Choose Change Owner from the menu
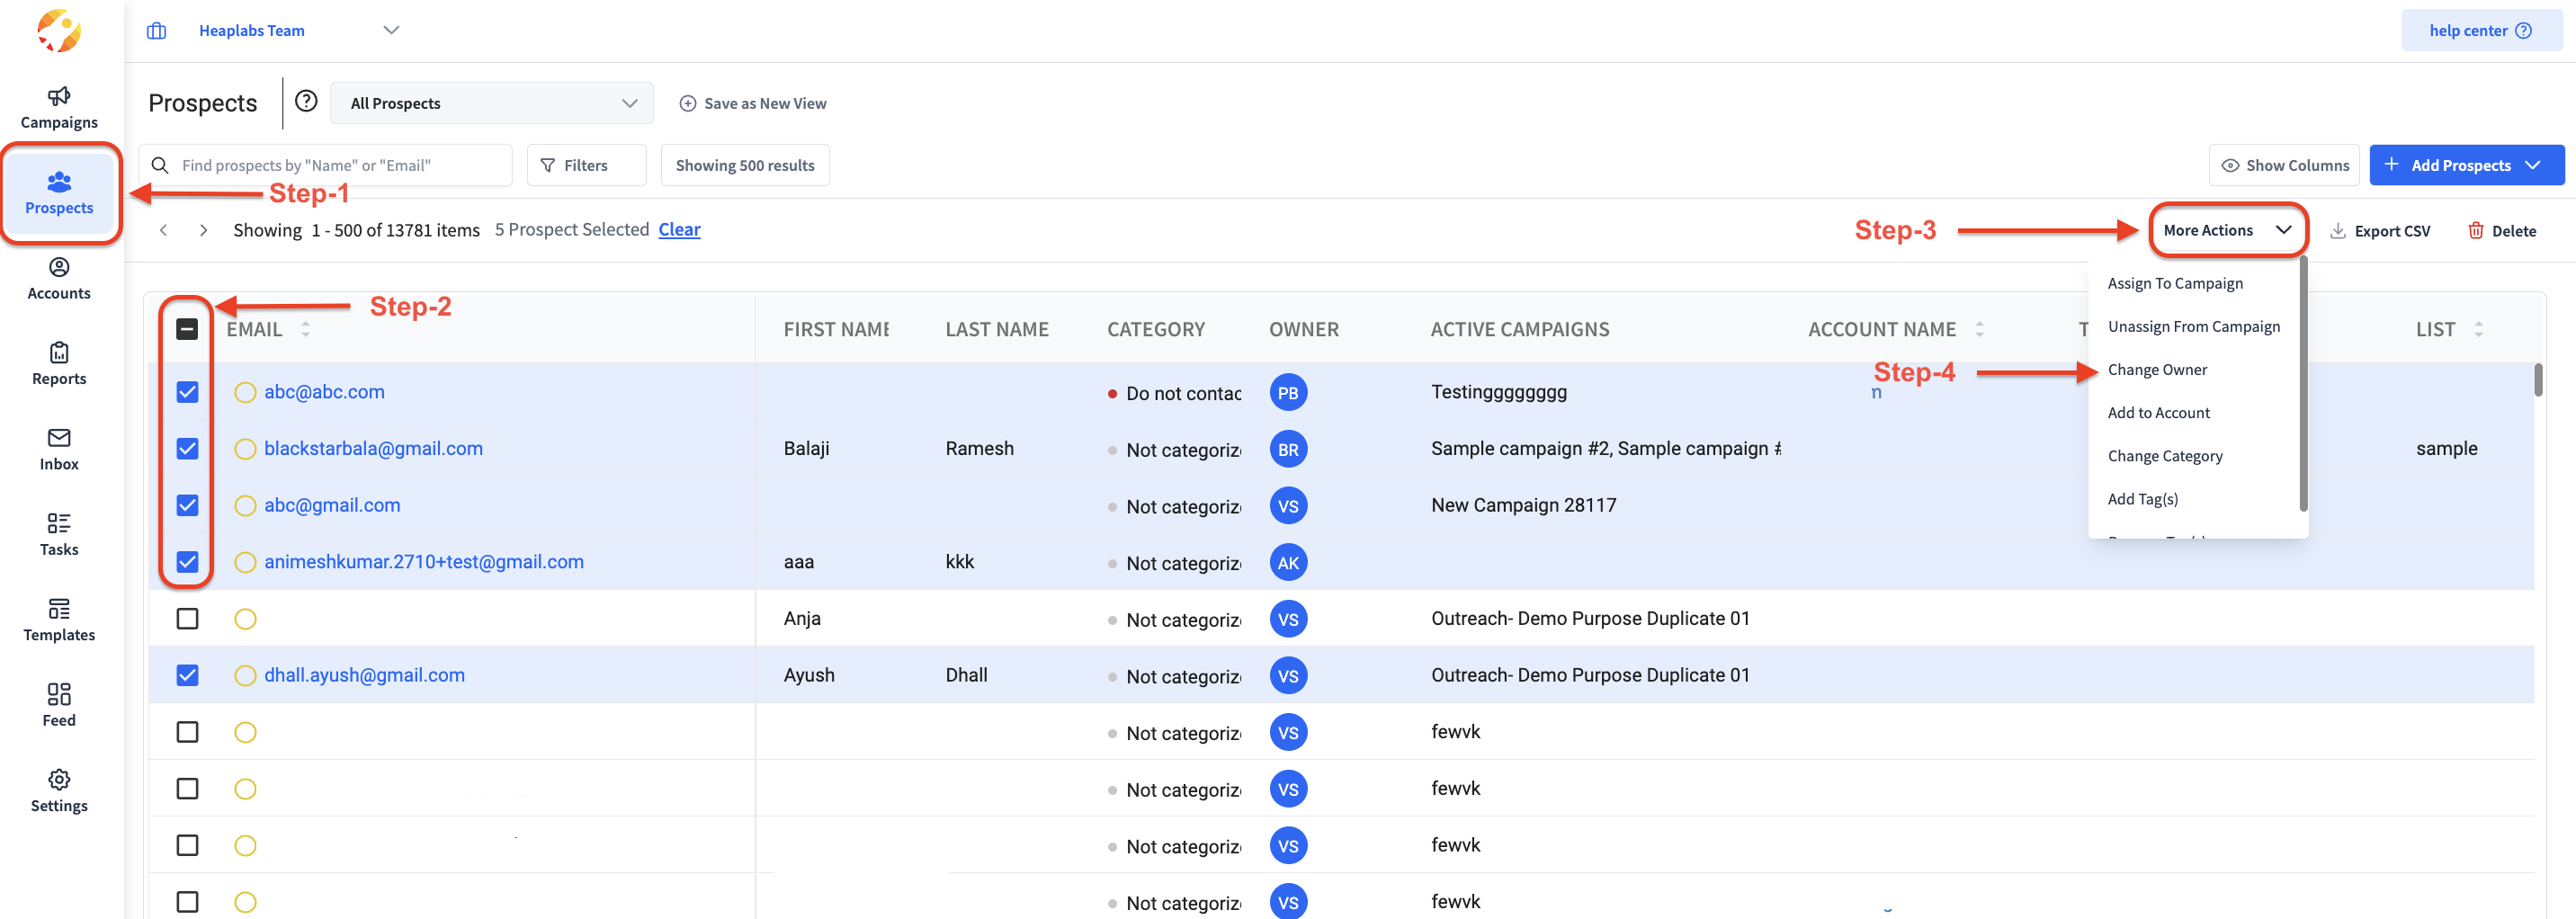This screenshot has height=919, width=2576. 2157,370
